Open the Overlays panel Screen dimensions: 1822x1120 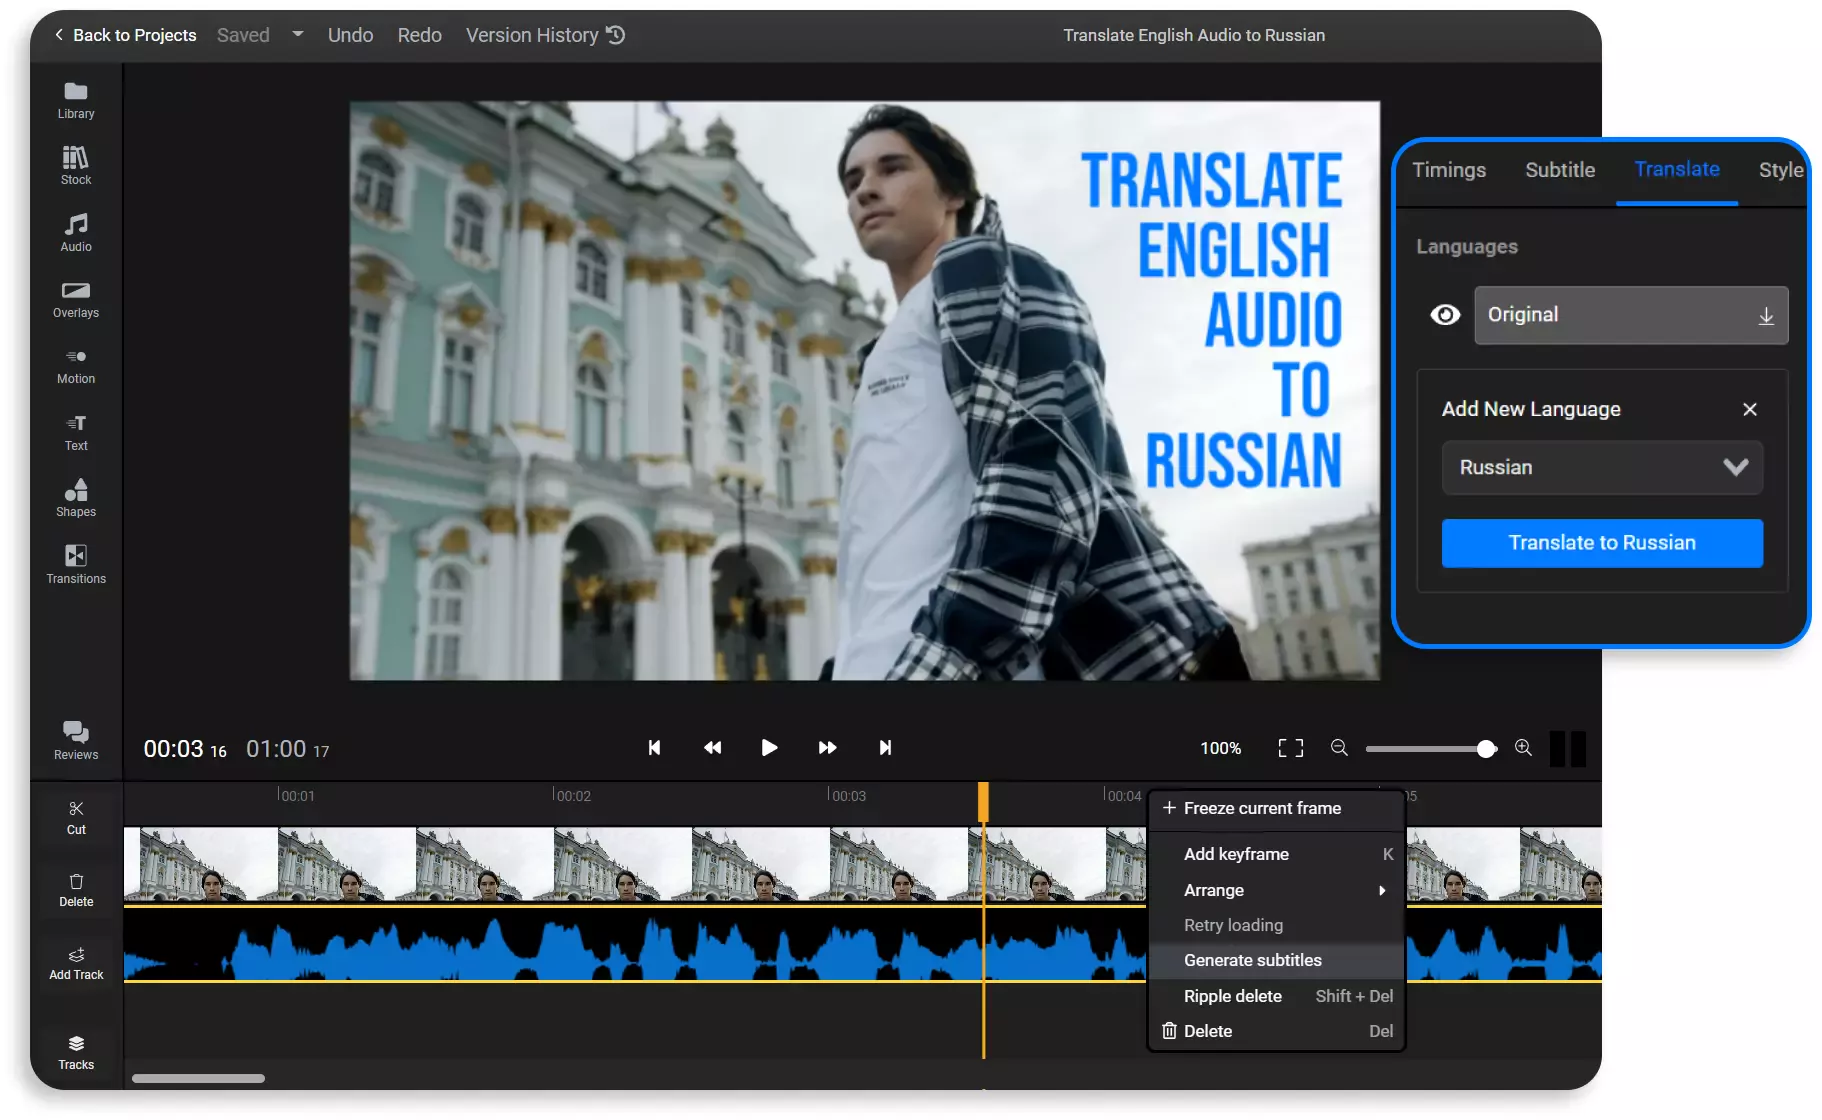pos(75,297)
